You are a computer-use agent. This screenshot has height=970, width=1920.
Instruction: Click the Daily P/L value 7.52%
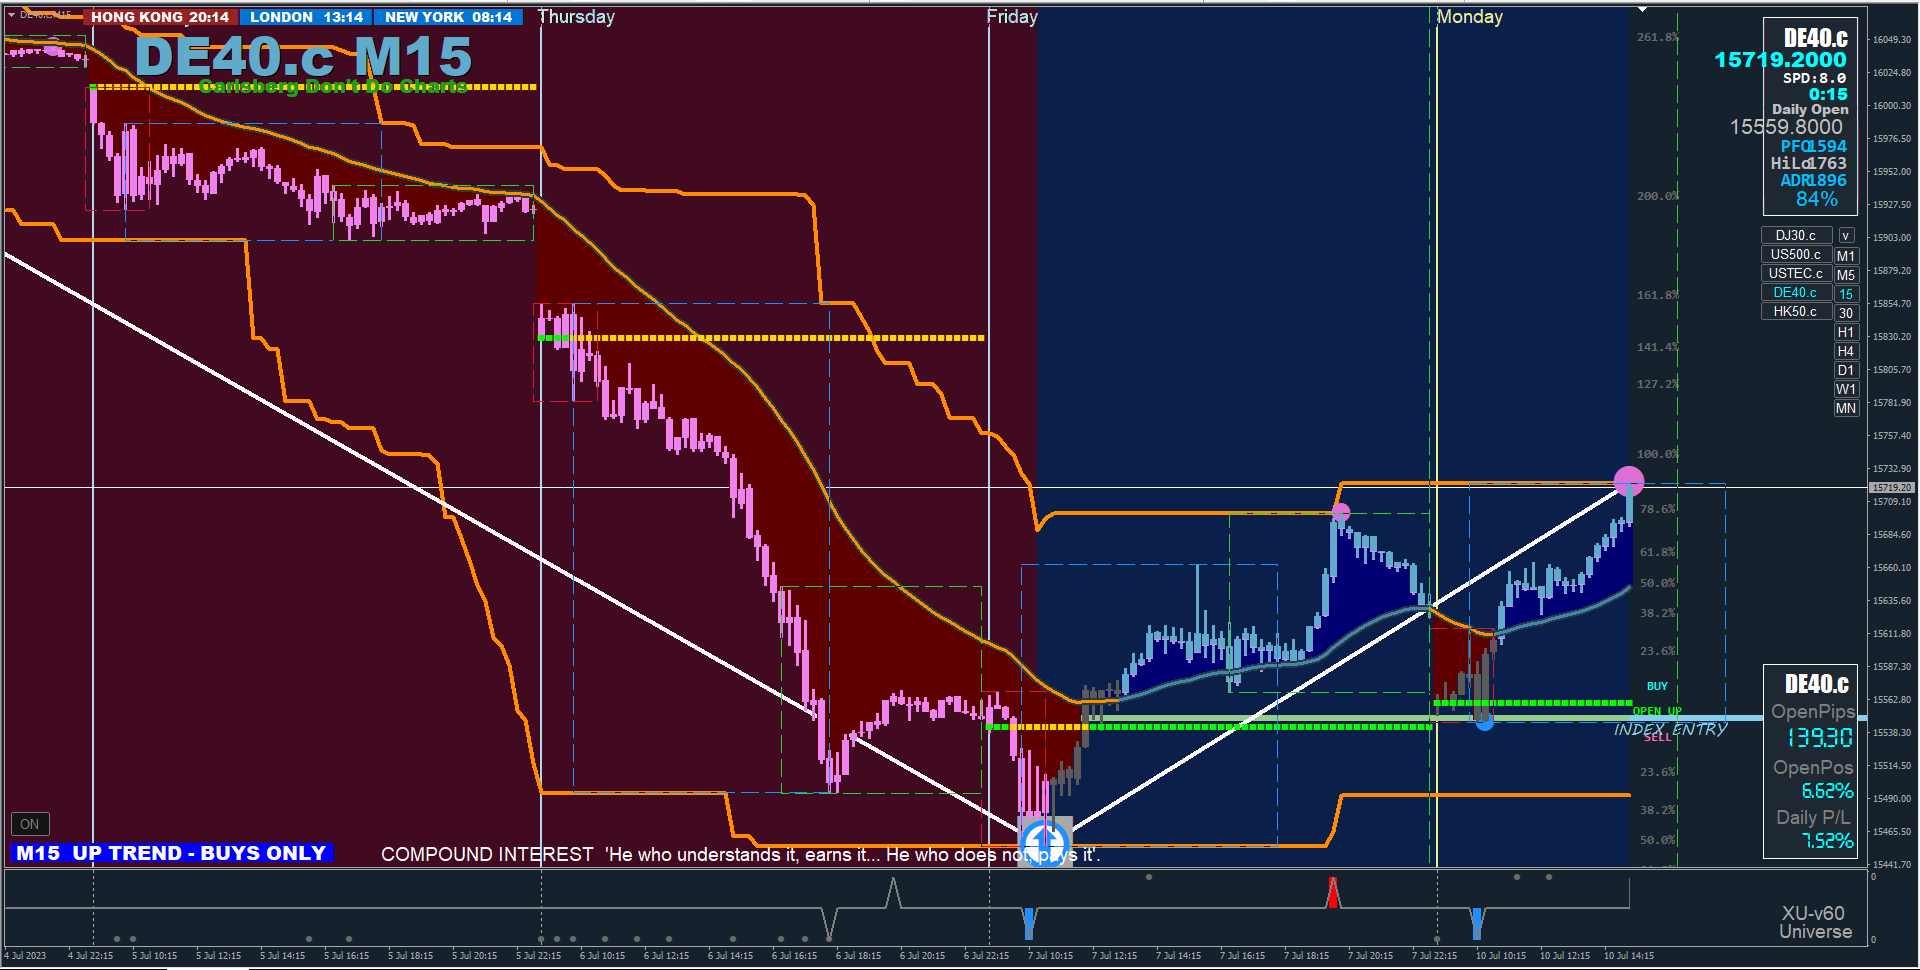1827,841
